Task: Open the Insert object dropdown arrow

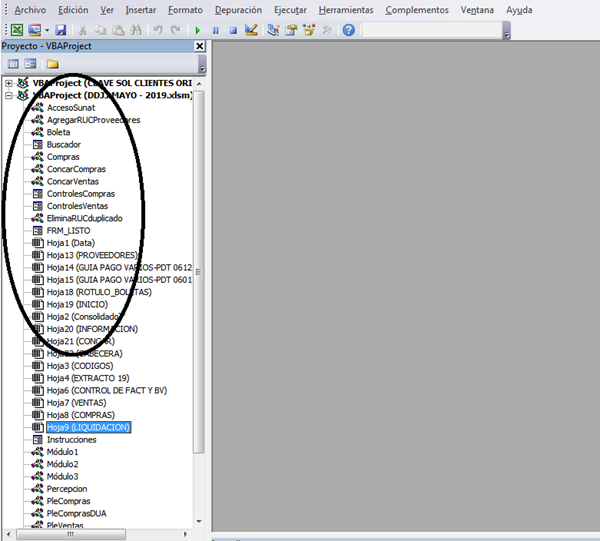Action: (x=47, y=30)
